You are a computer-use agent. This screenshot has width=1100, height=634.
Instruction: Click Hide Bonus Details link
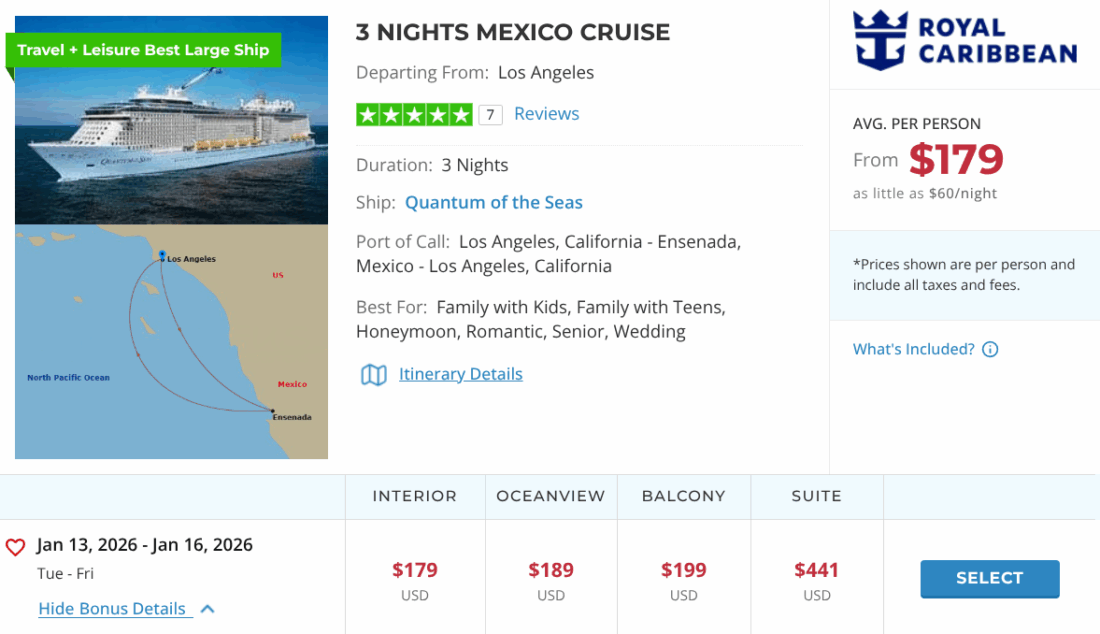112,609
